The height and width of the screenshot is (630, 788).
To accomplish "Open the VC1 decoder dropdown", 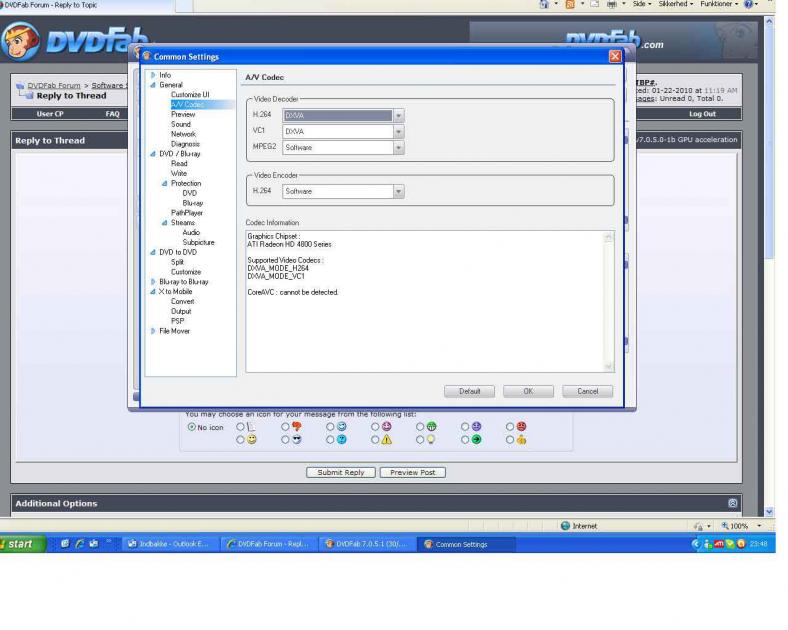I will [399, 132].
